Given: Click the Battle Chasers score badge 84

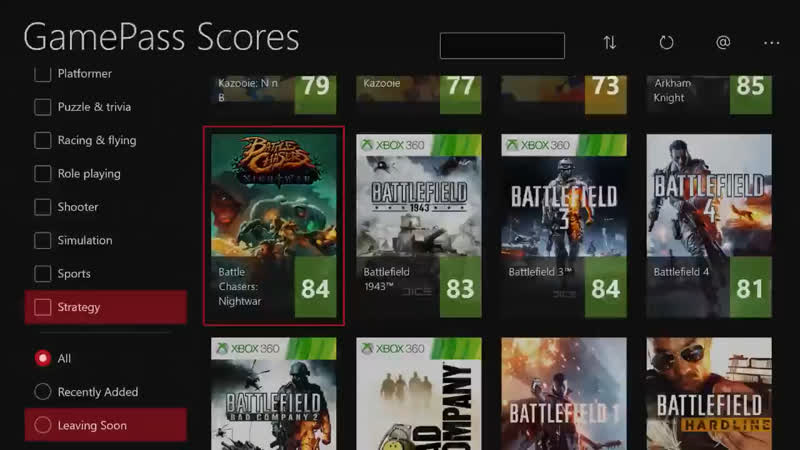Looking at the screenshot, I should point(315,287).
